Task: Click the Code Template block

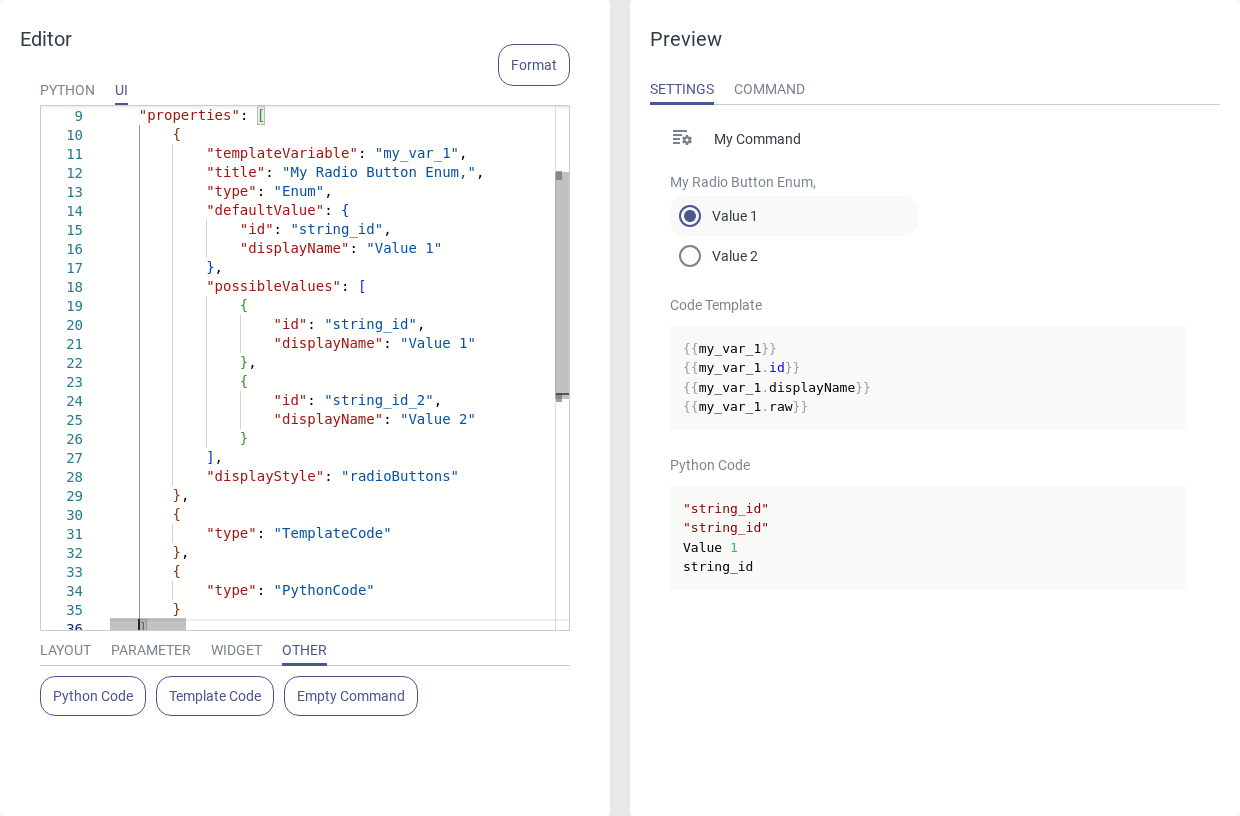Action: [x=927, y=378]
